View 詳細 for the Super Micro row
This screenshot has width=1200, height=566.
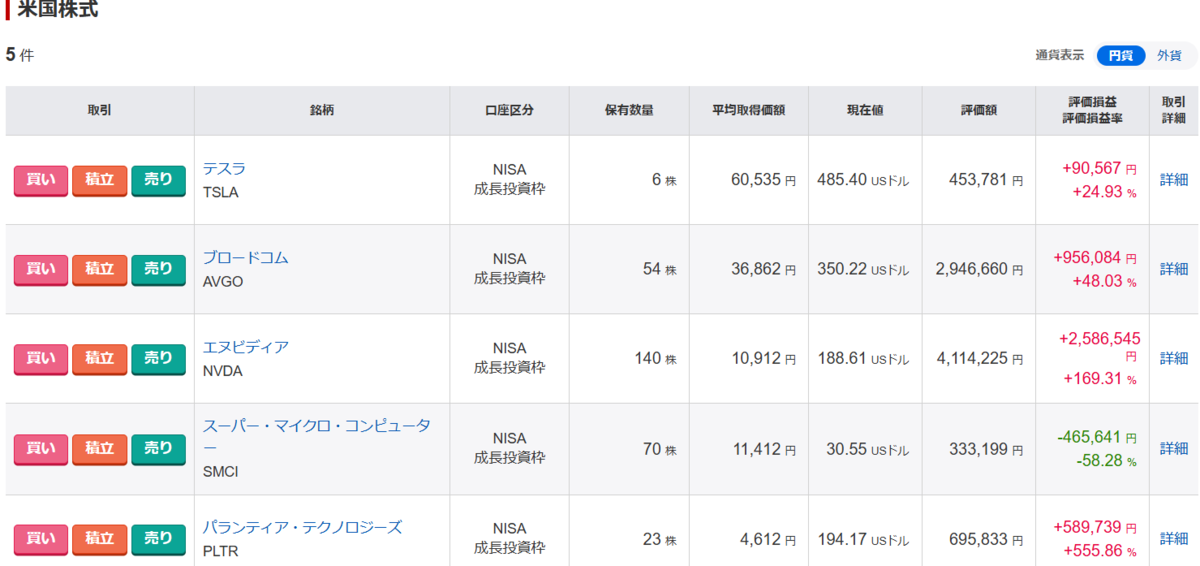[x=1174, y=449]
